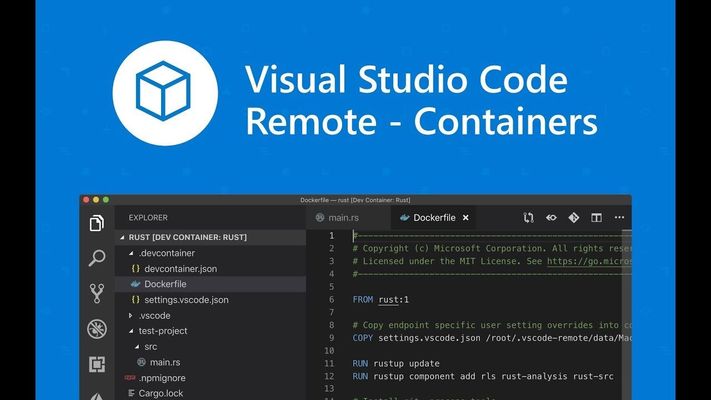
Task: Close the Dockerfile tab
Action: coord(466,218)
